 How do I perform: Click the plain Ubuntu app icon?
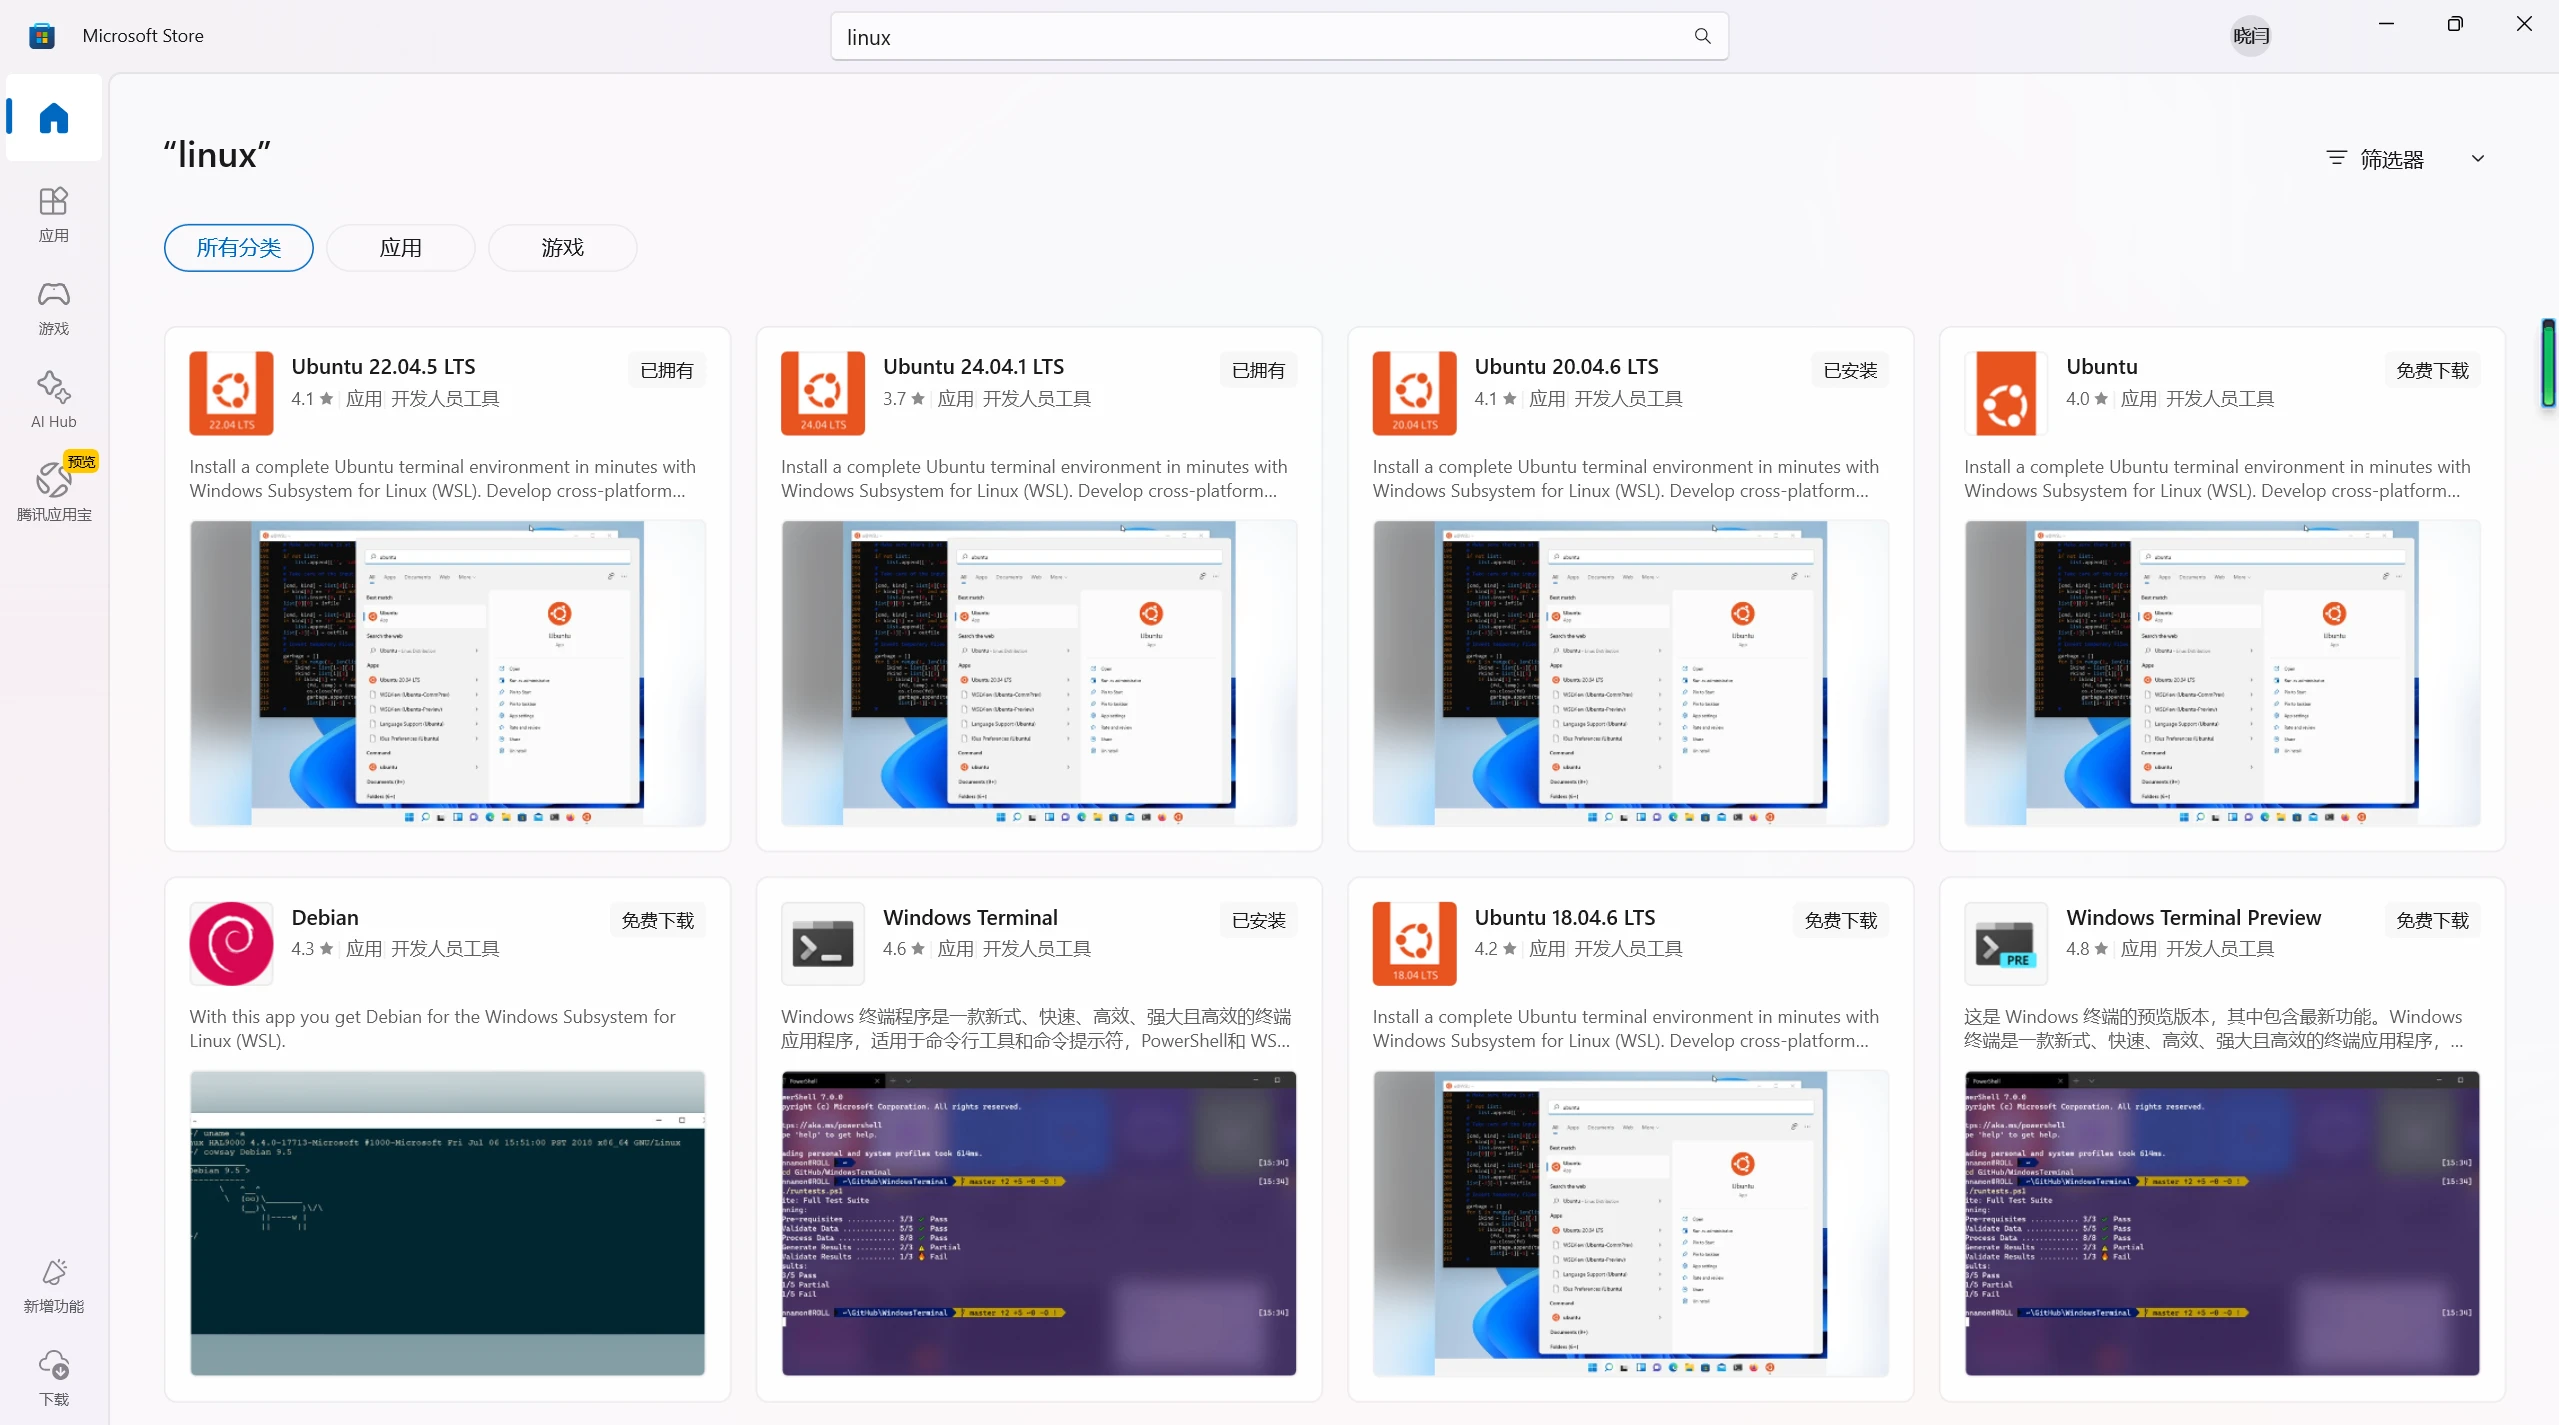[2006, 393]
